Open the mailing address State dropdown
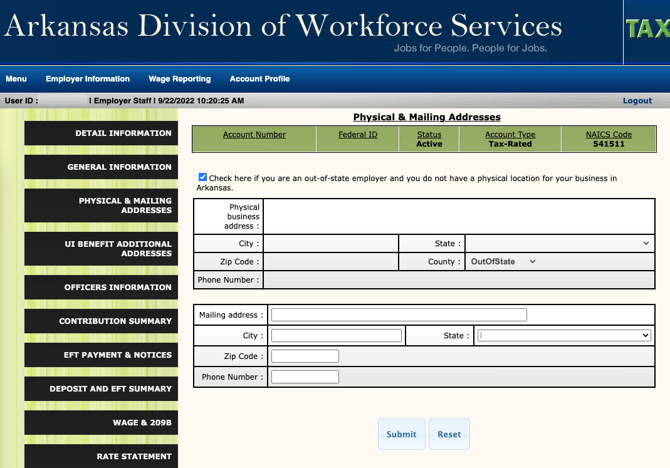The height and width of the screenshot is (468, 670). coord(564,336)
